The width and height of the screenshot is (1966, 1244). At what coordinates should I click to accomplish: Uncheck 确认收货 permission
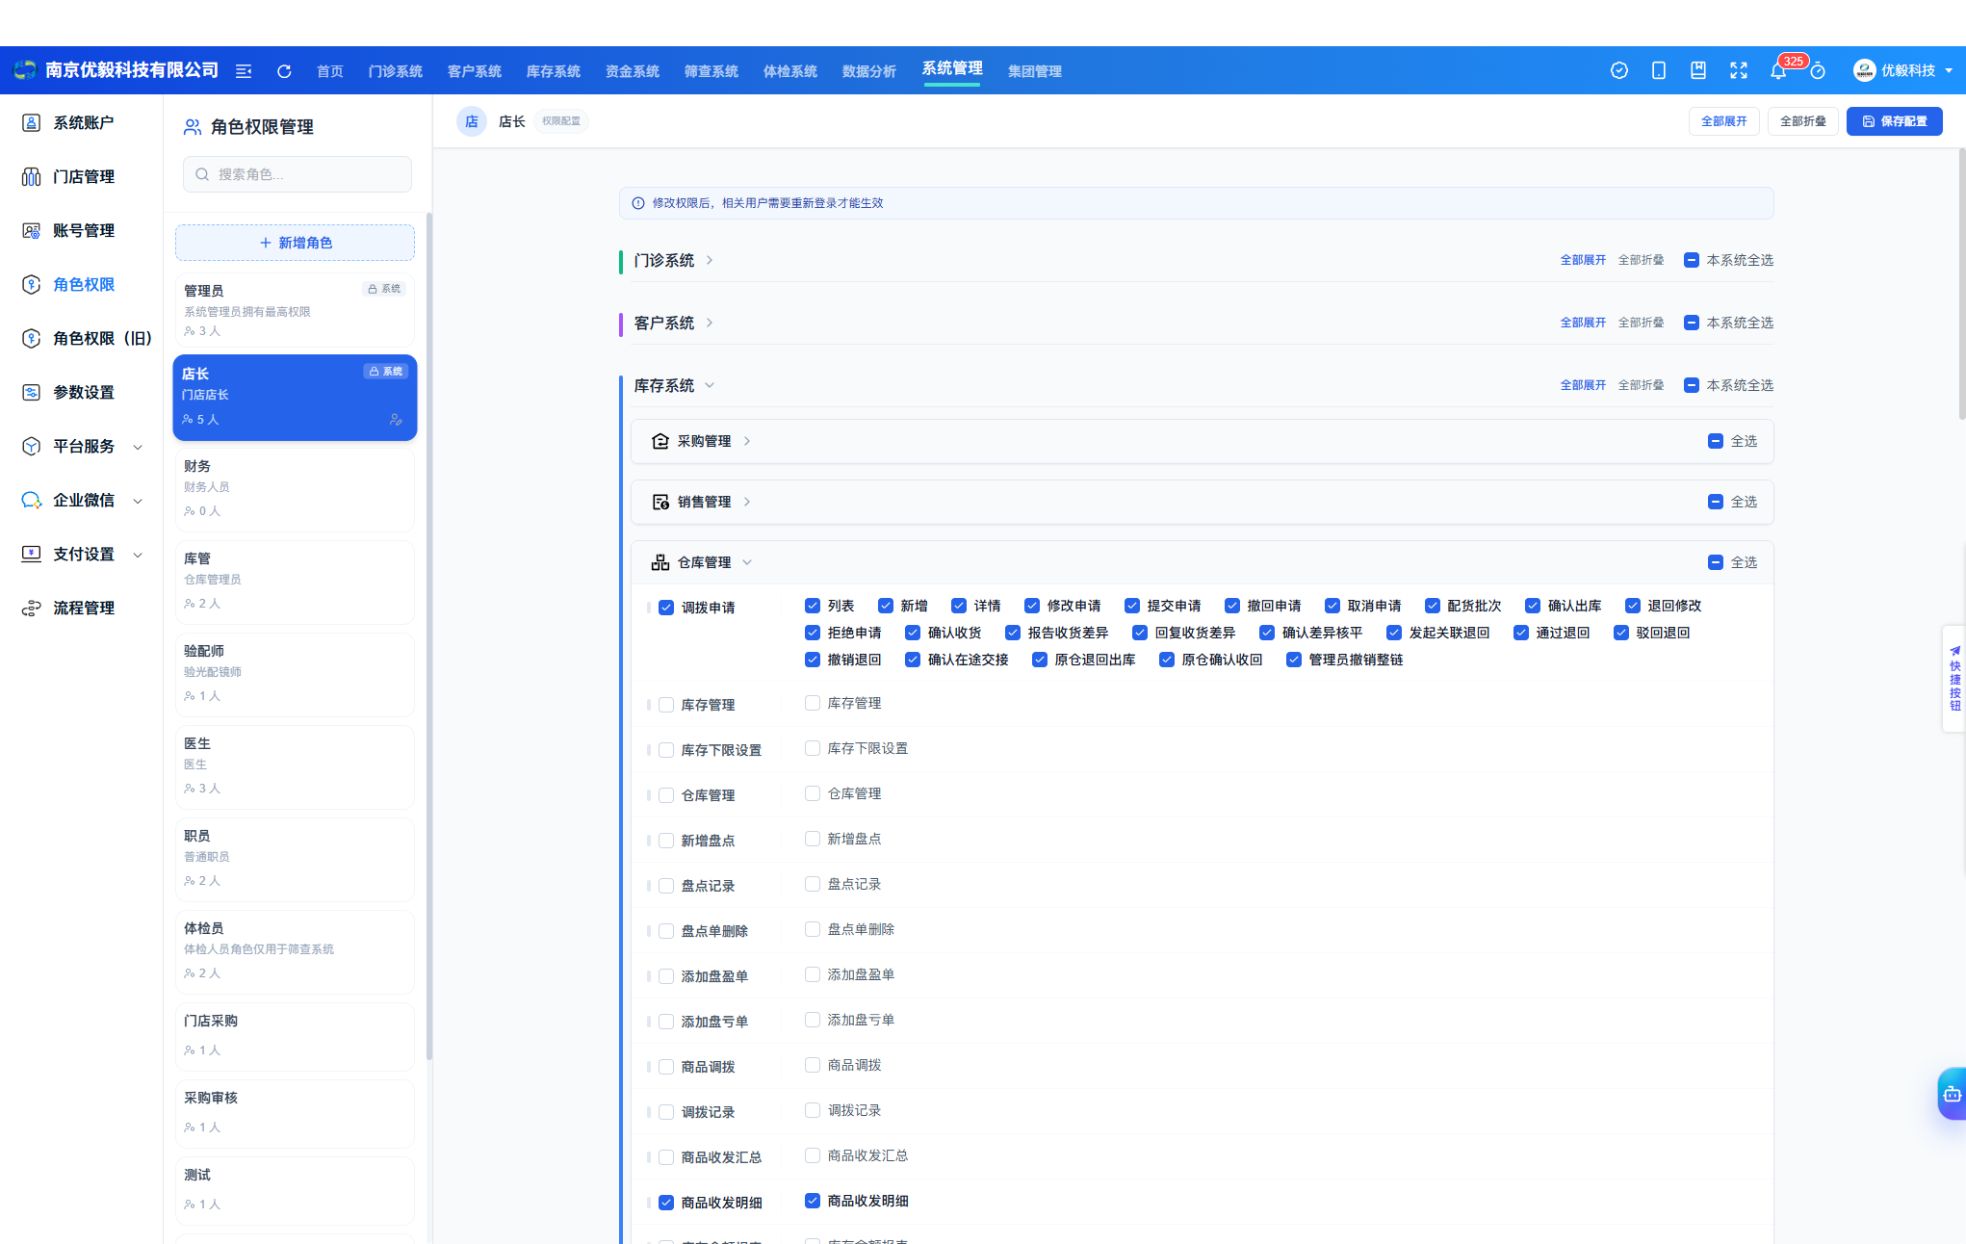click(x=912, y=632)
